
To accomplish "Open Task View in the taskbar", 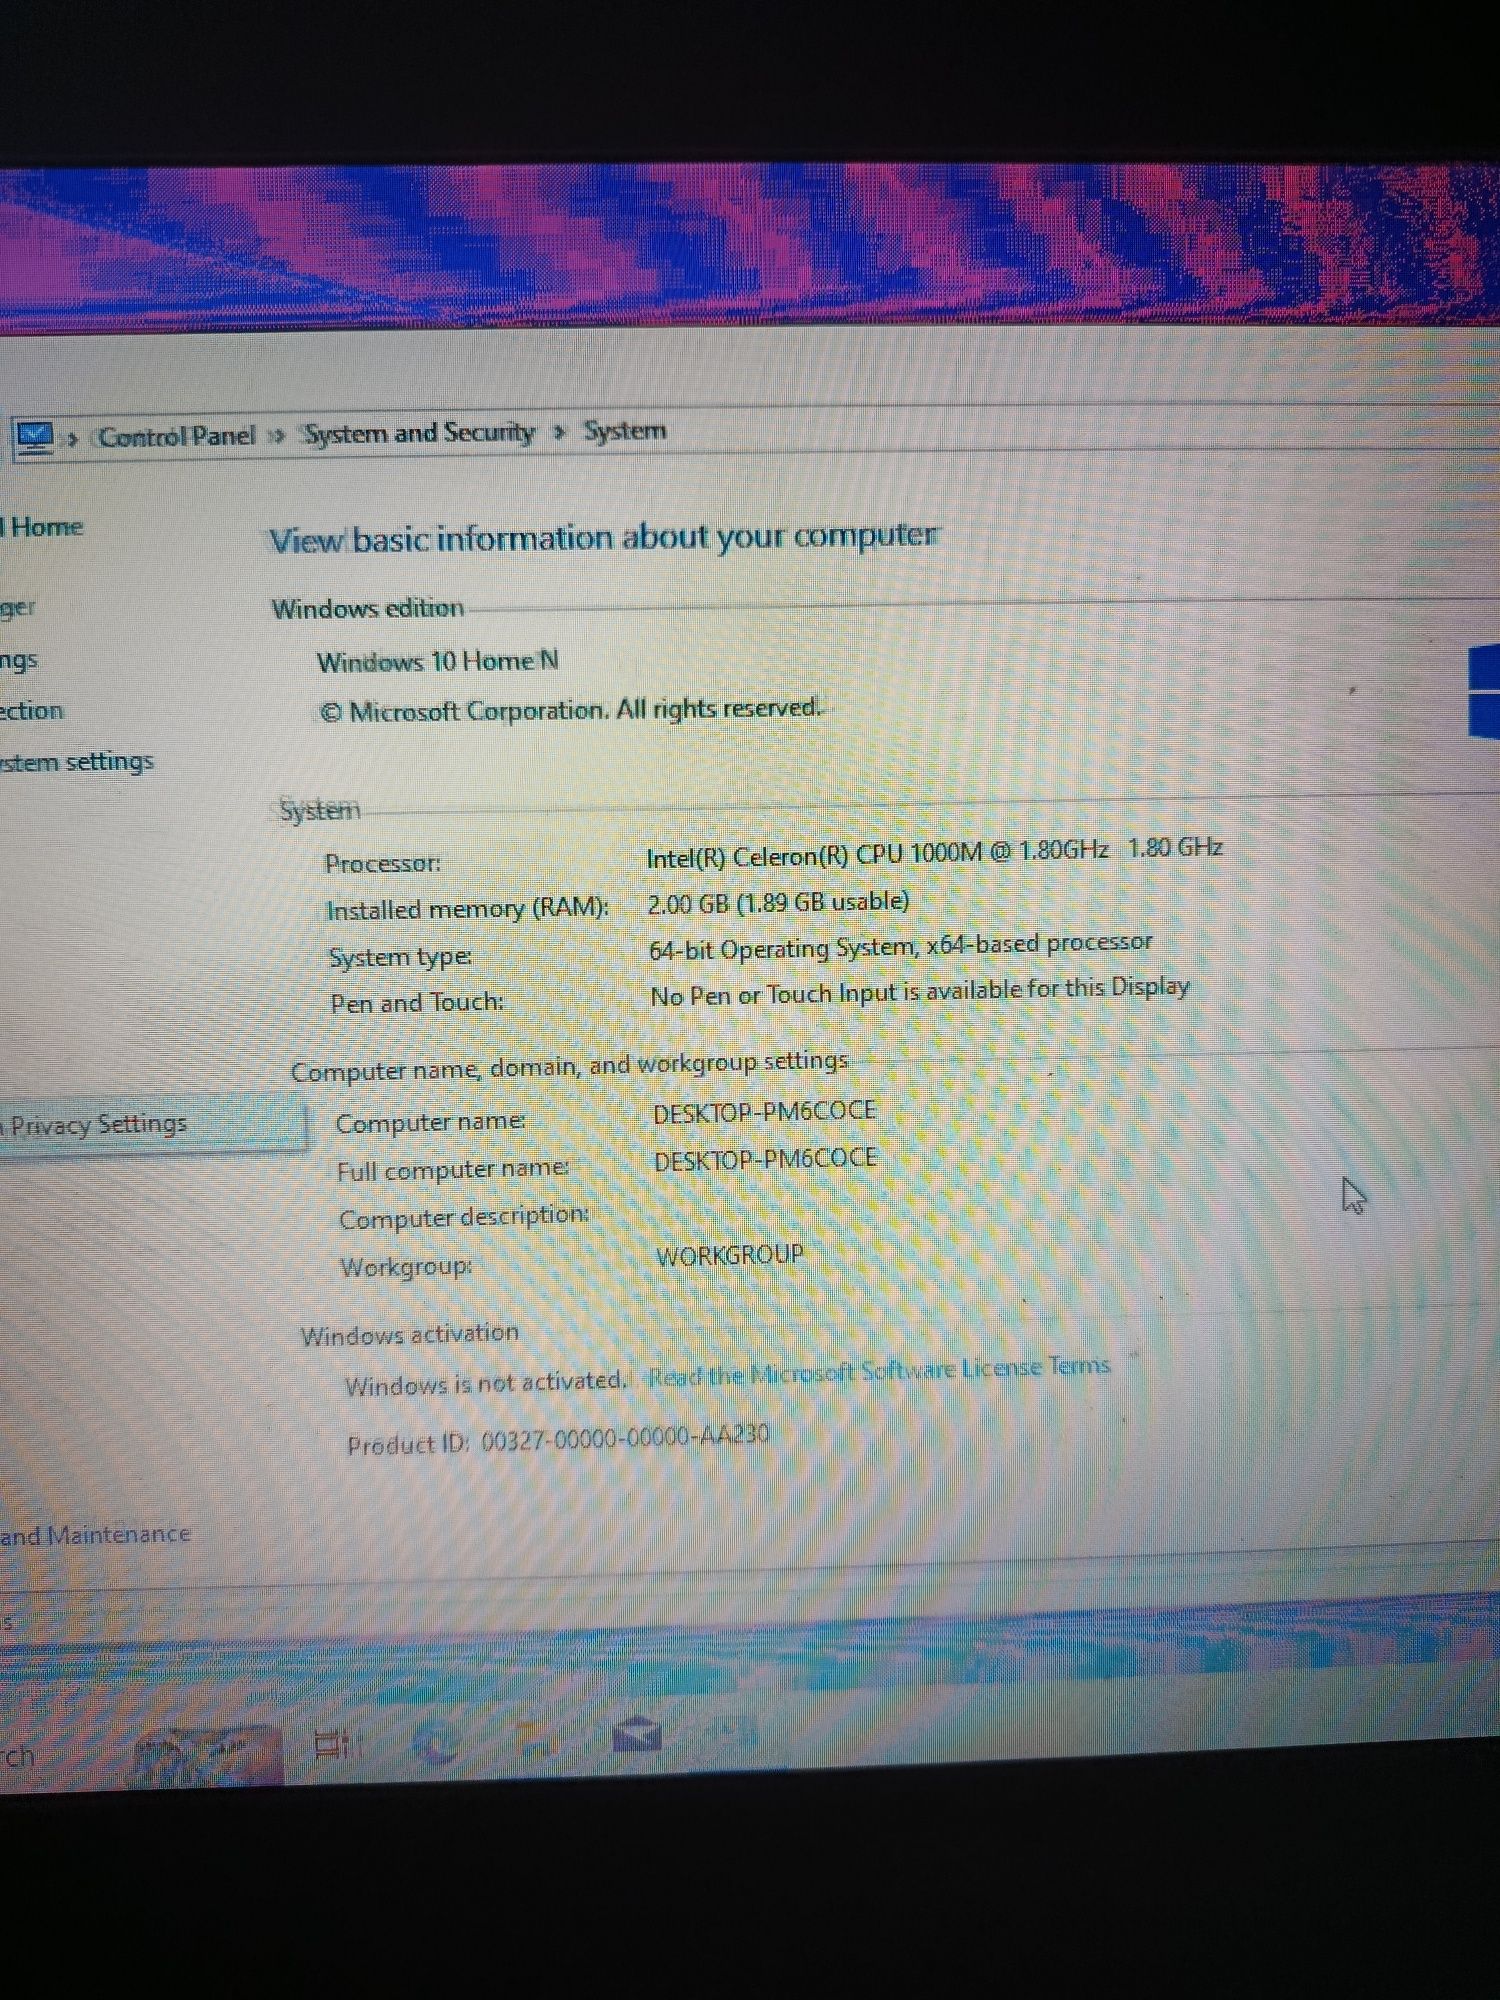I will pos(335,1745).
